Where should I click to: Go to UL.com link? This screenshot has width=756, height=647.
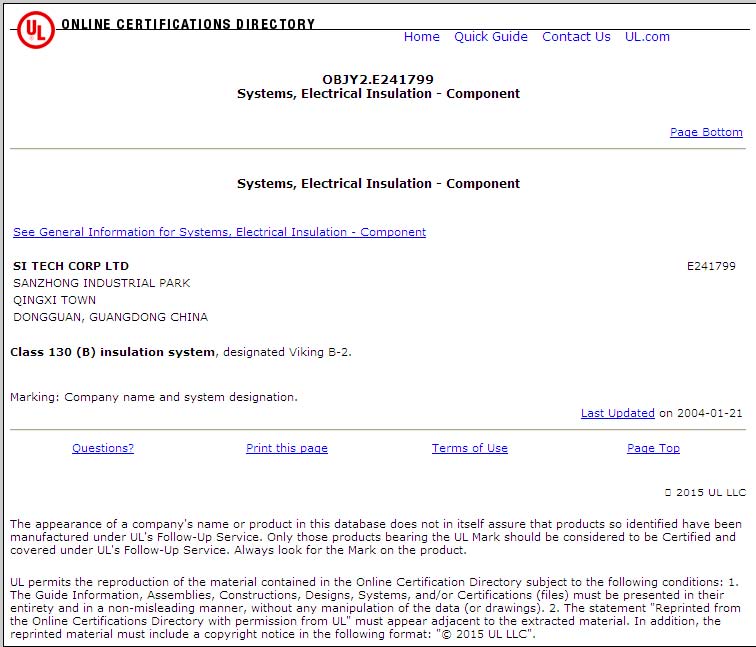tap(647, 37)
